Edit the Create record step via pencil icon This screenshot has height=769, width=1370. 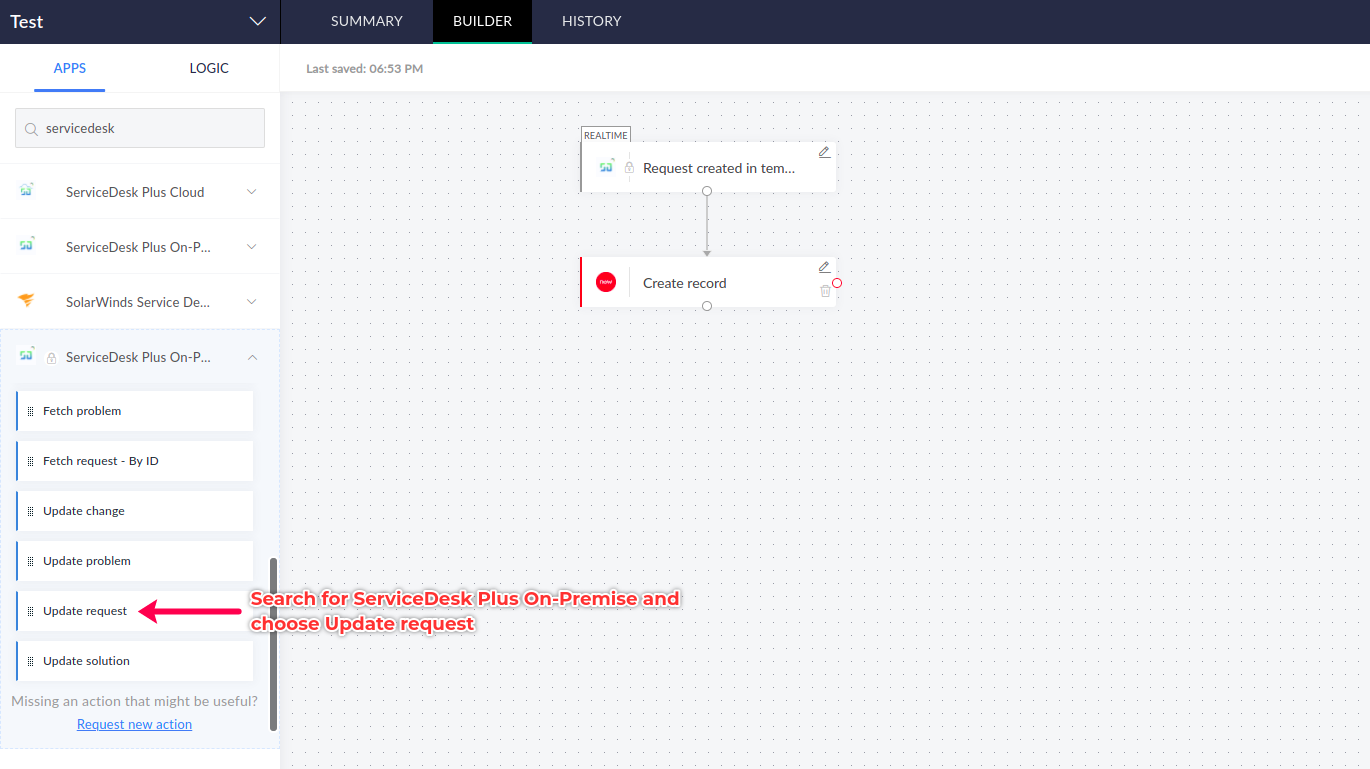point(824,267)
